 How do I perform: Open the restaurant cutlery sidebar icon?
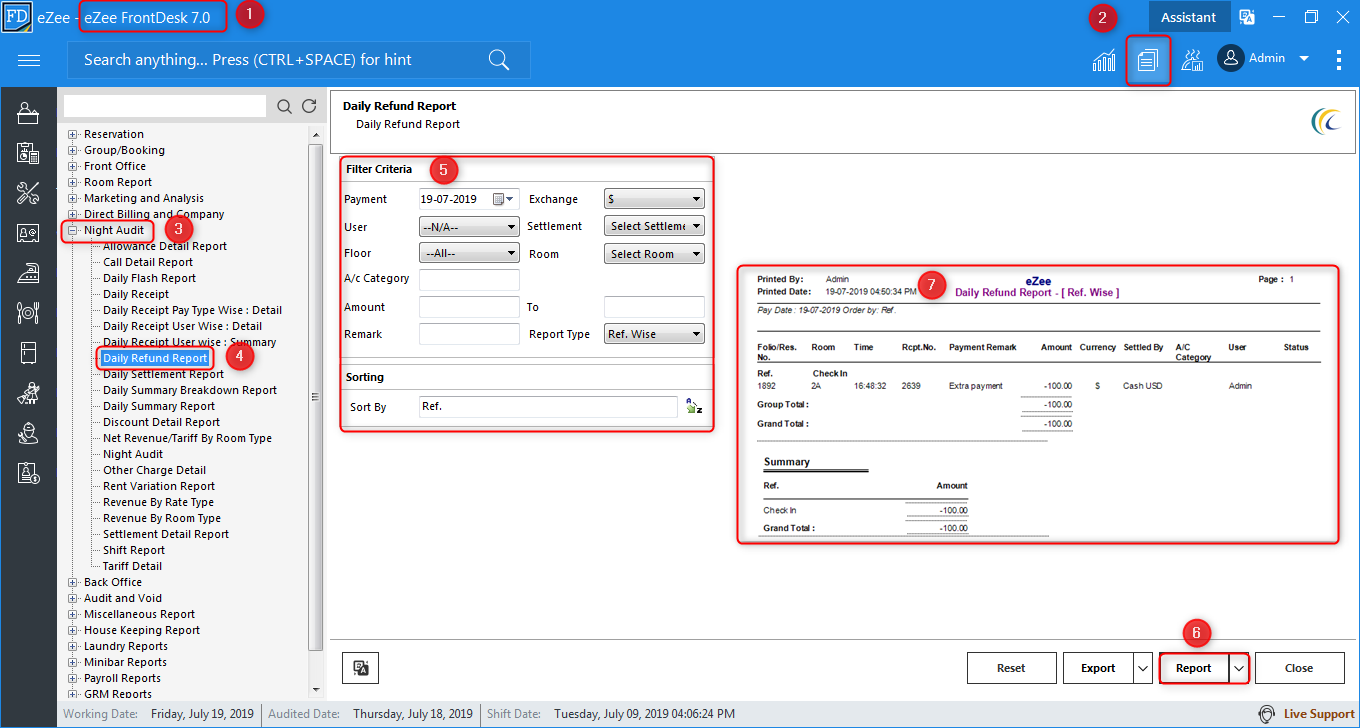(28, 313)
